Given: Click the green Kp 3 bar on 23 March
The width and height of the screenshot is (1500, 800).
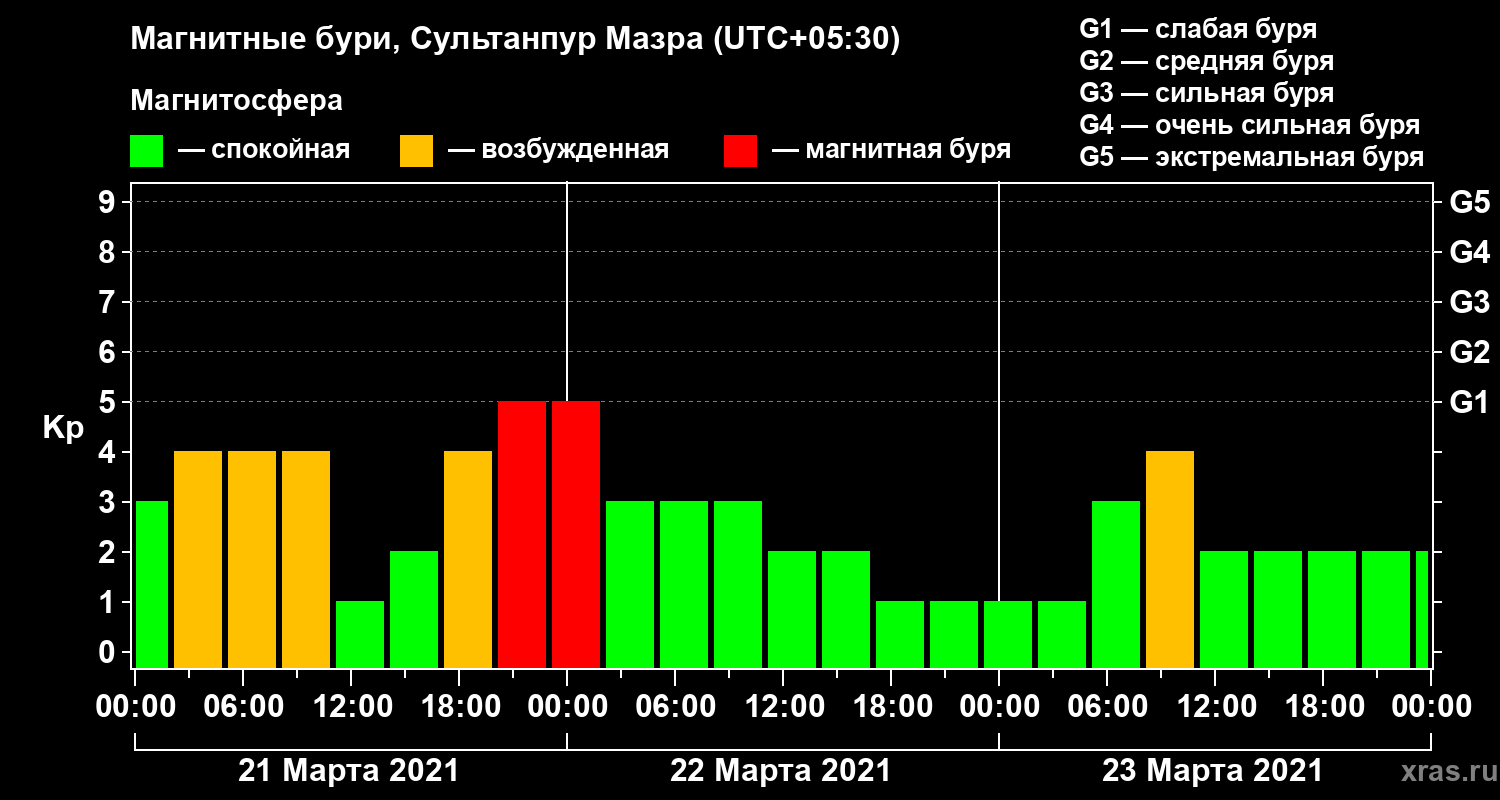Looking at the screenshot, I should click(1116, 584).
